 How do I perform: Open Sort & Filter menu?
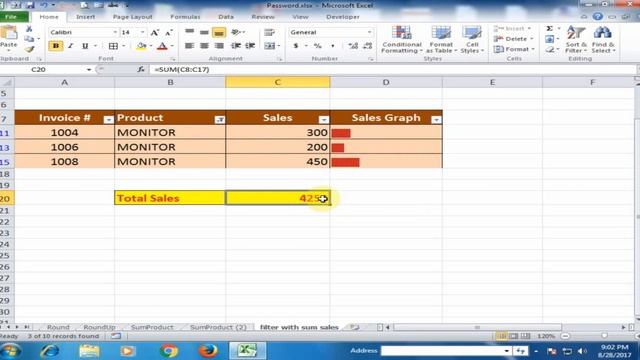[x=576, y=40]
